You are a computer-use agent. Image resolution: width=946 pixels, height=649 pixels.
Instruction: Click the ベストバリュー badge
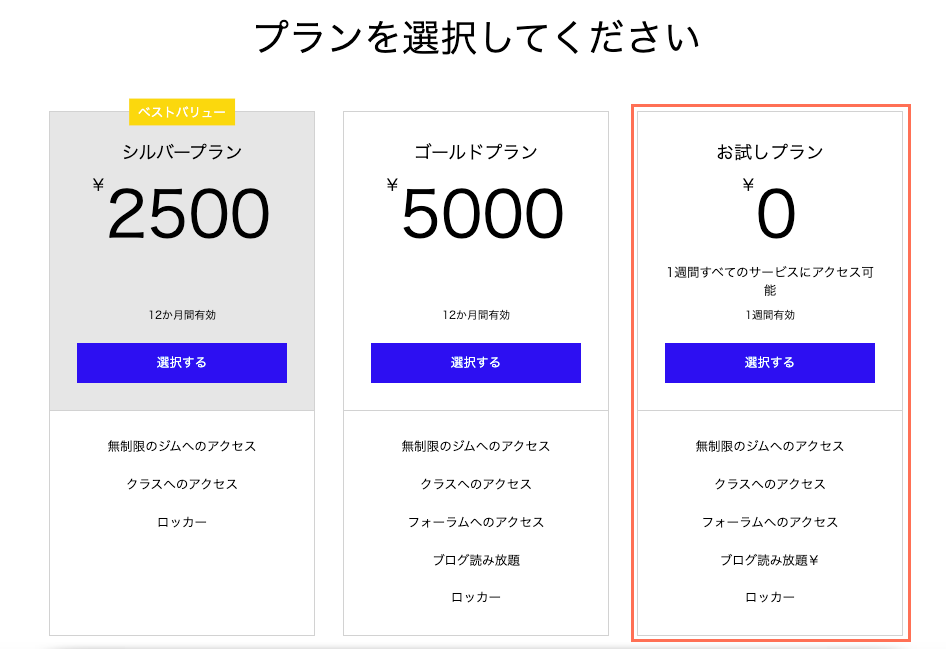[x=181, y=114]
